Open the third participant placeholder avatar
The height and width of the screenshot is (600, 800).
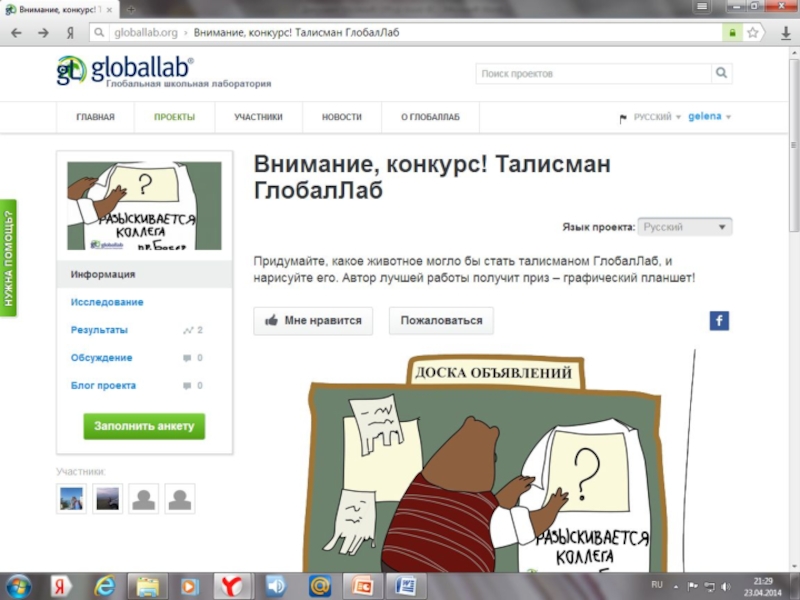click(144, 498)
